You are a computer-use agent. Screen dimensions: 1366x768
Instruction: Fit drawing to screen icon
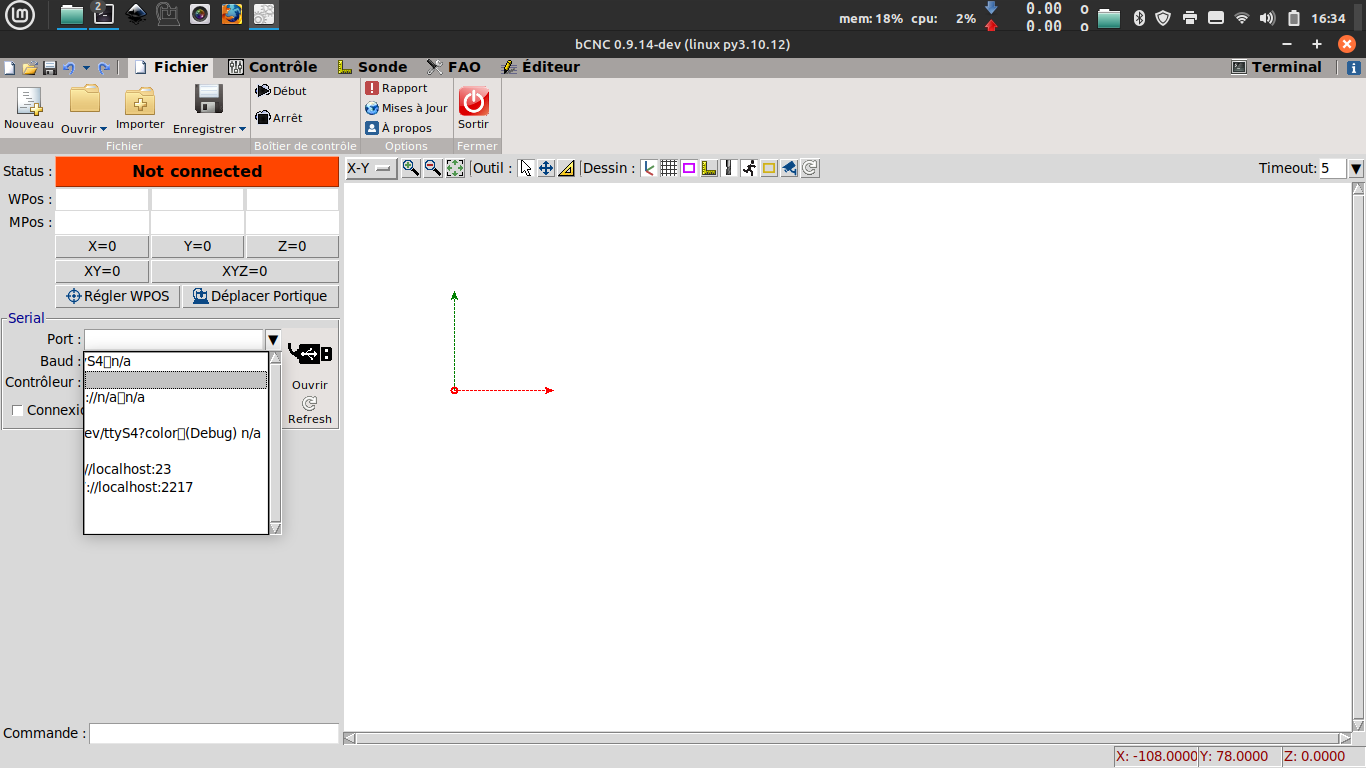coord(455,169)
